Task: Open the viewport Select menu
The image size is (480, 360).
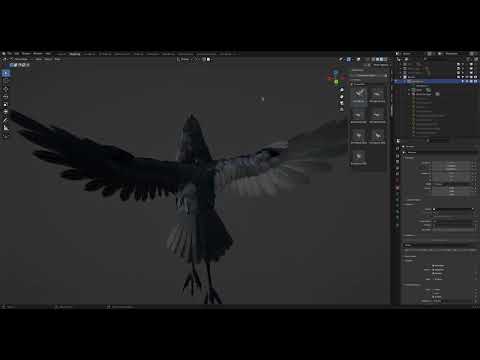Action: [x=48, y=59]
